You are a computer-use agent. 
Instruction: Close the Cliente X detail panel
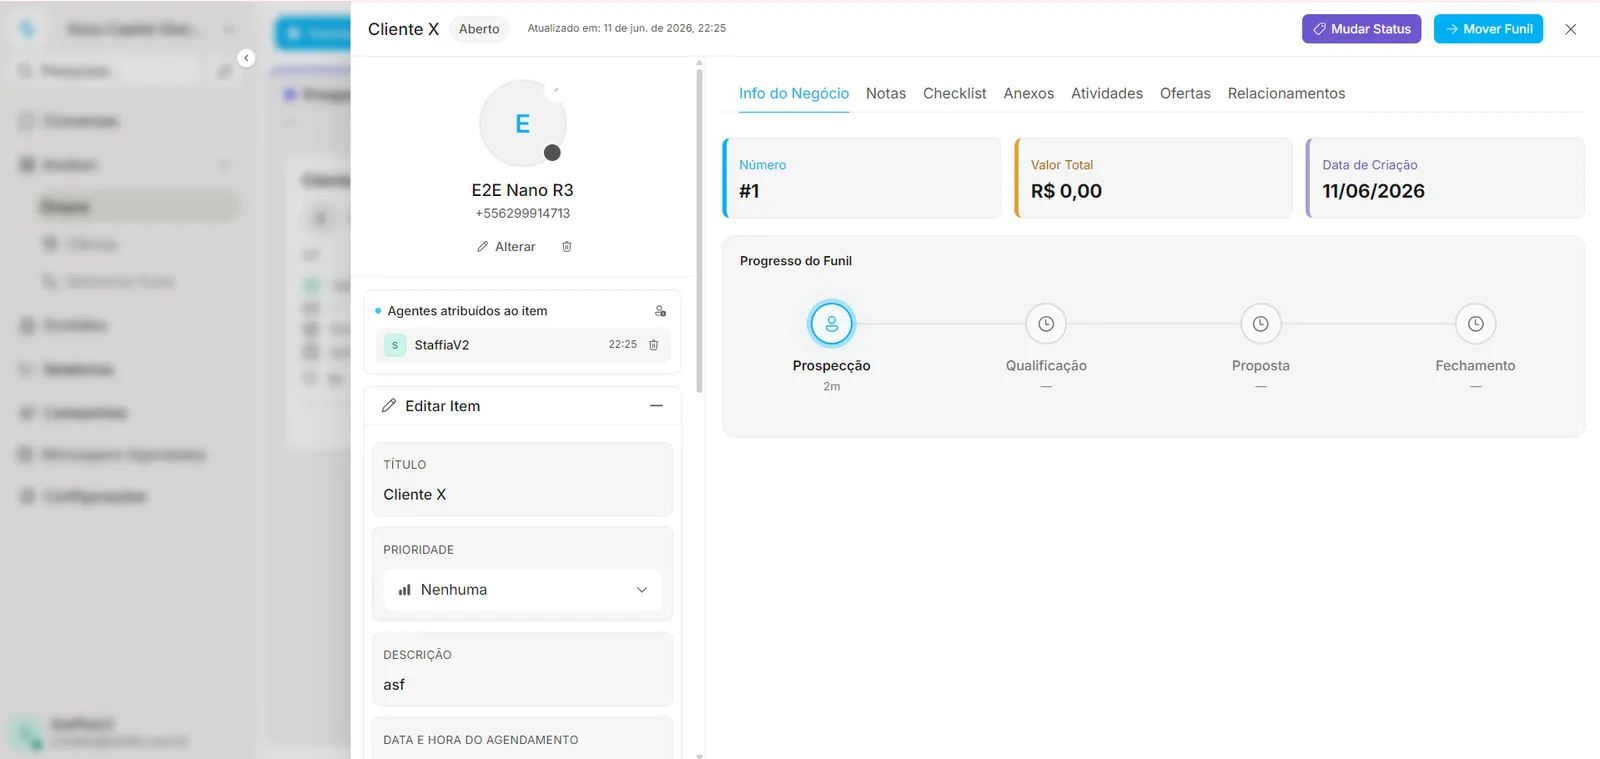click(1571, 29)
